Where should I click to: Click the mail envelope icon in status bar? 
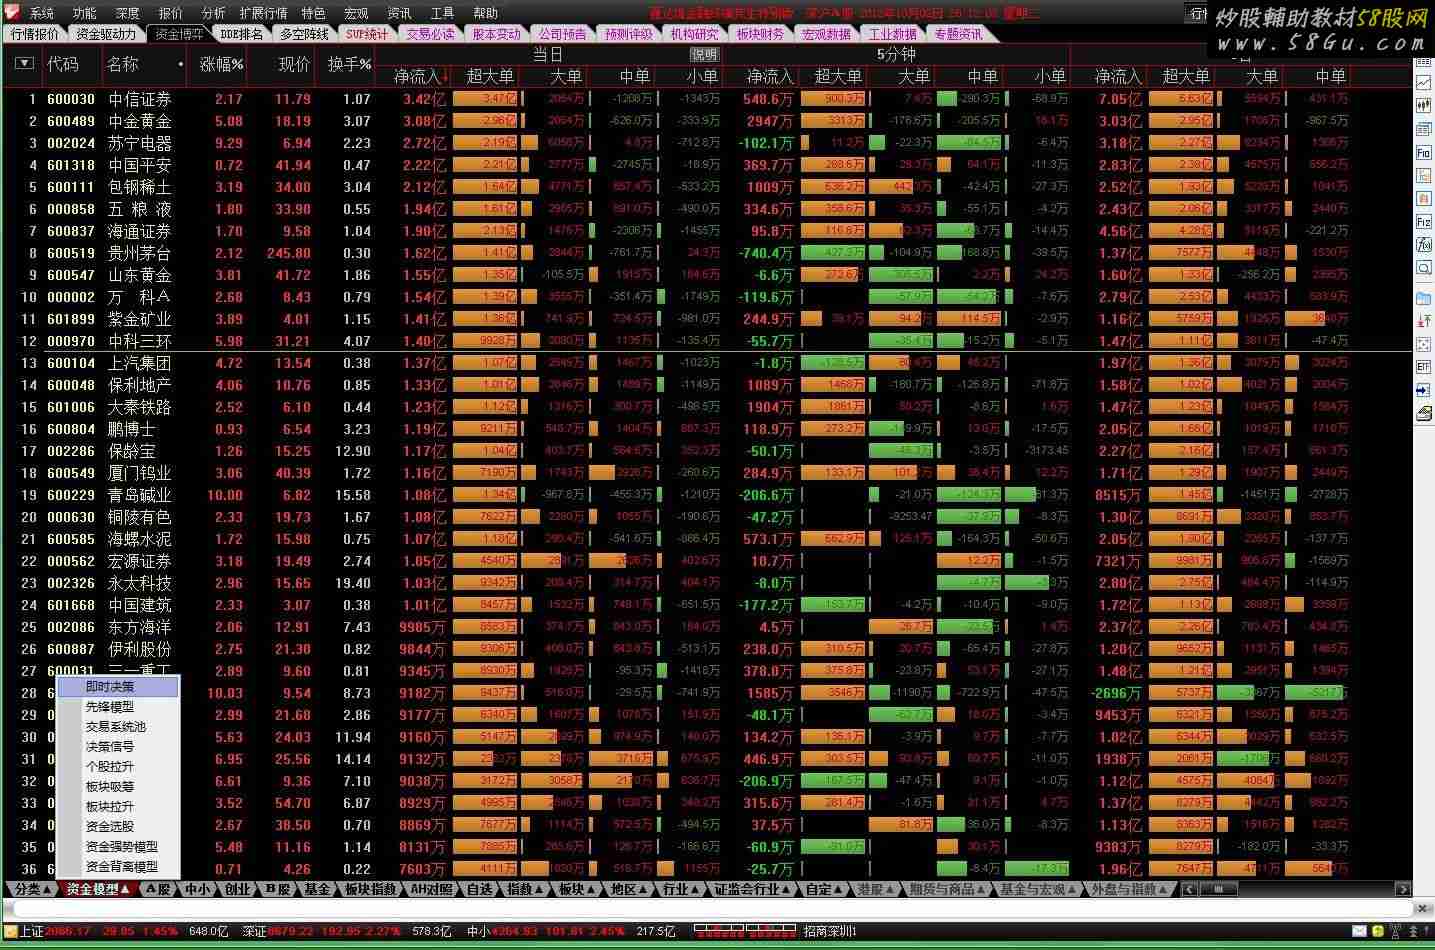(x=1360, y=931)
